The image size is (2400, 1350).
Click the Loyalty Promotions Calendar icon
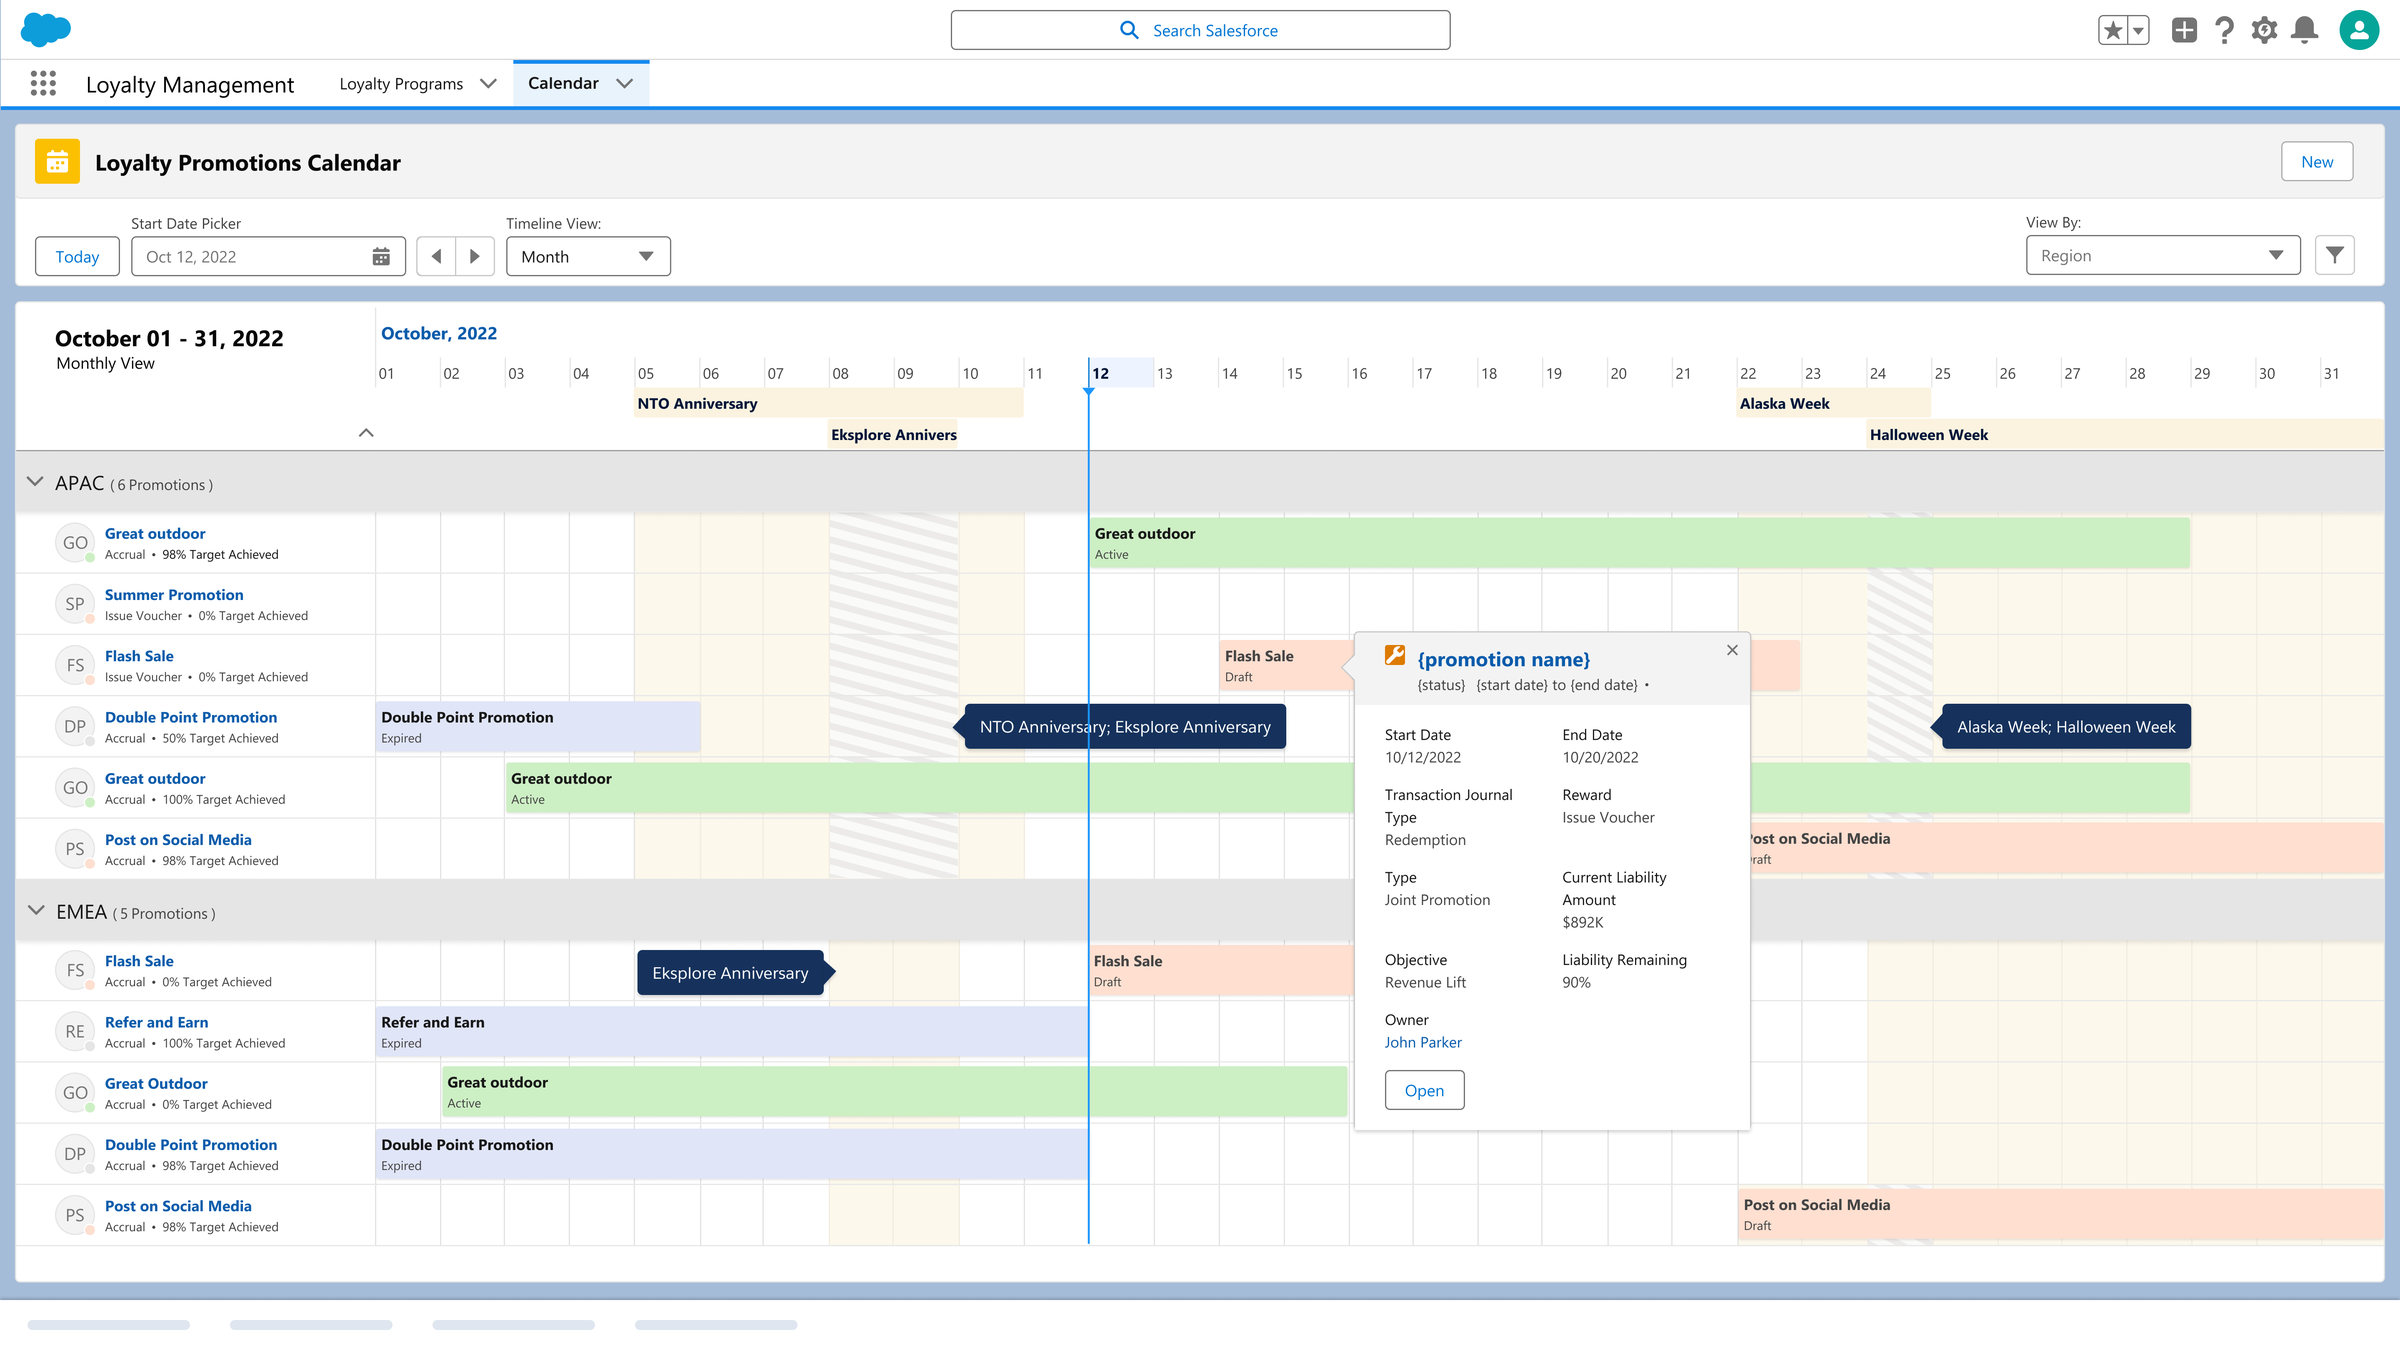[57, 161]
